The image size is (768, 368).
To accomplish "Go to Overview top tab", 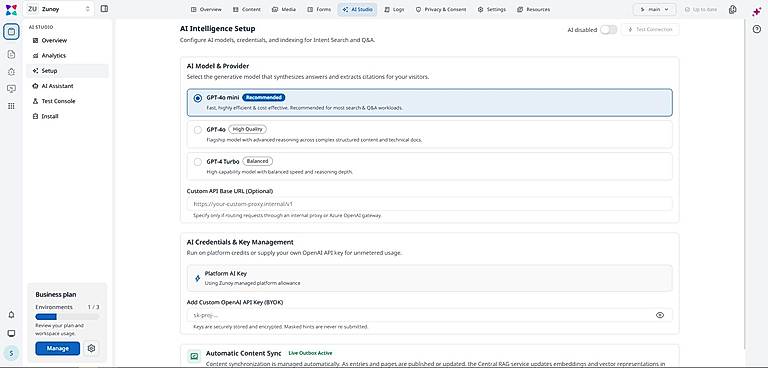I will (x=206, y=9).
